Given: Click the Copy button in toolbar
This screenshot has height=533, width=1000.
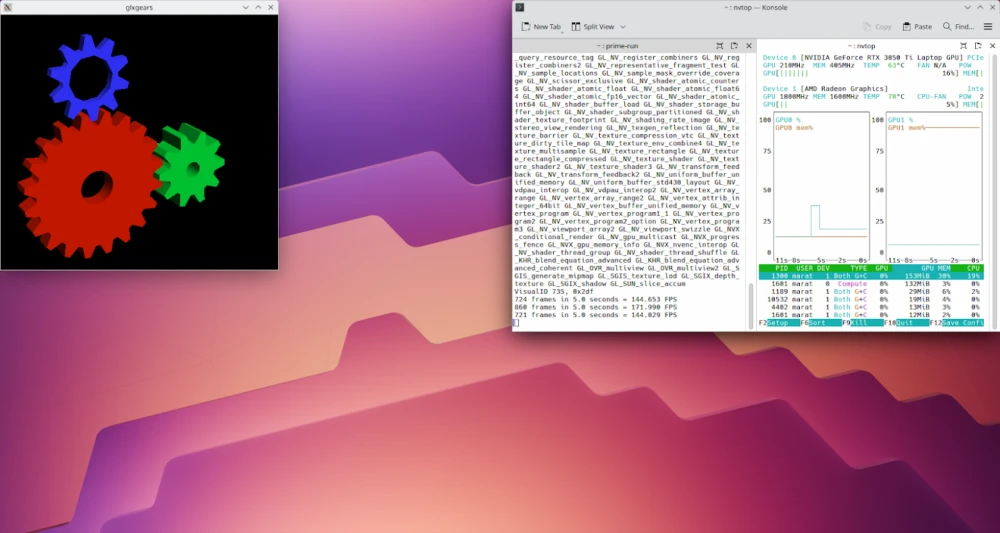Looking at the screenshot, I should 877,27.
